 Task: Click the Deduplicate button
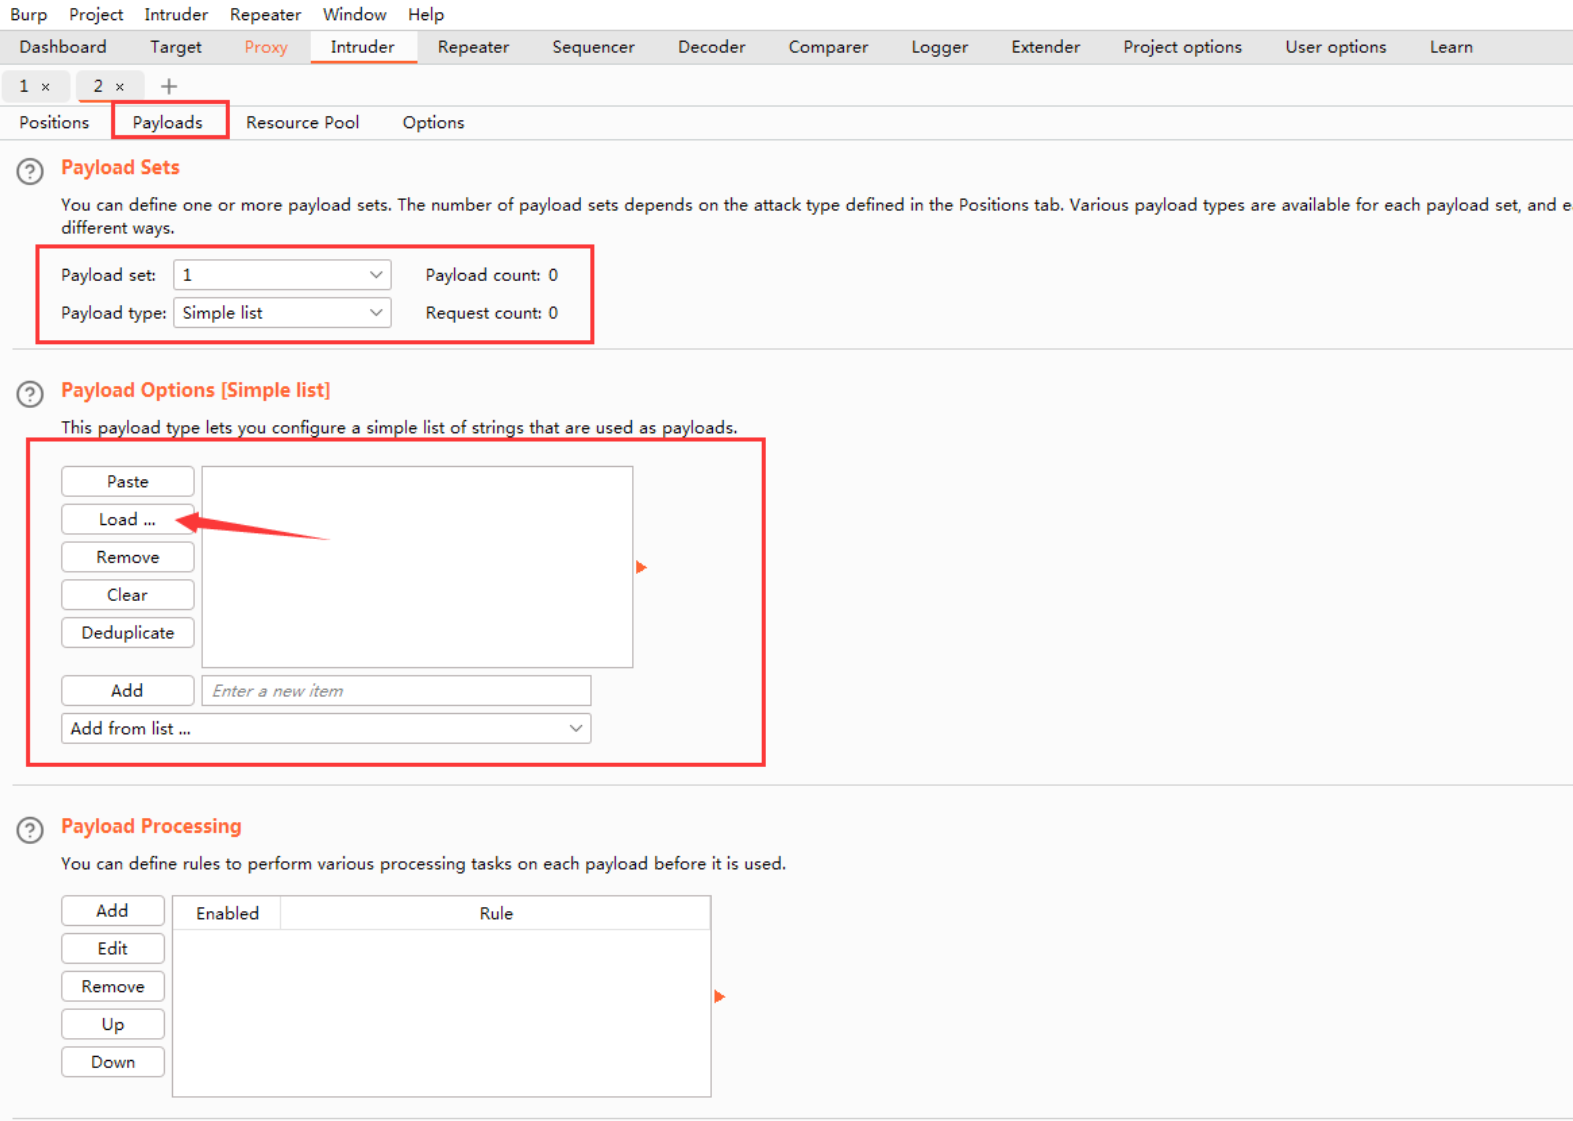click(128, 633)
